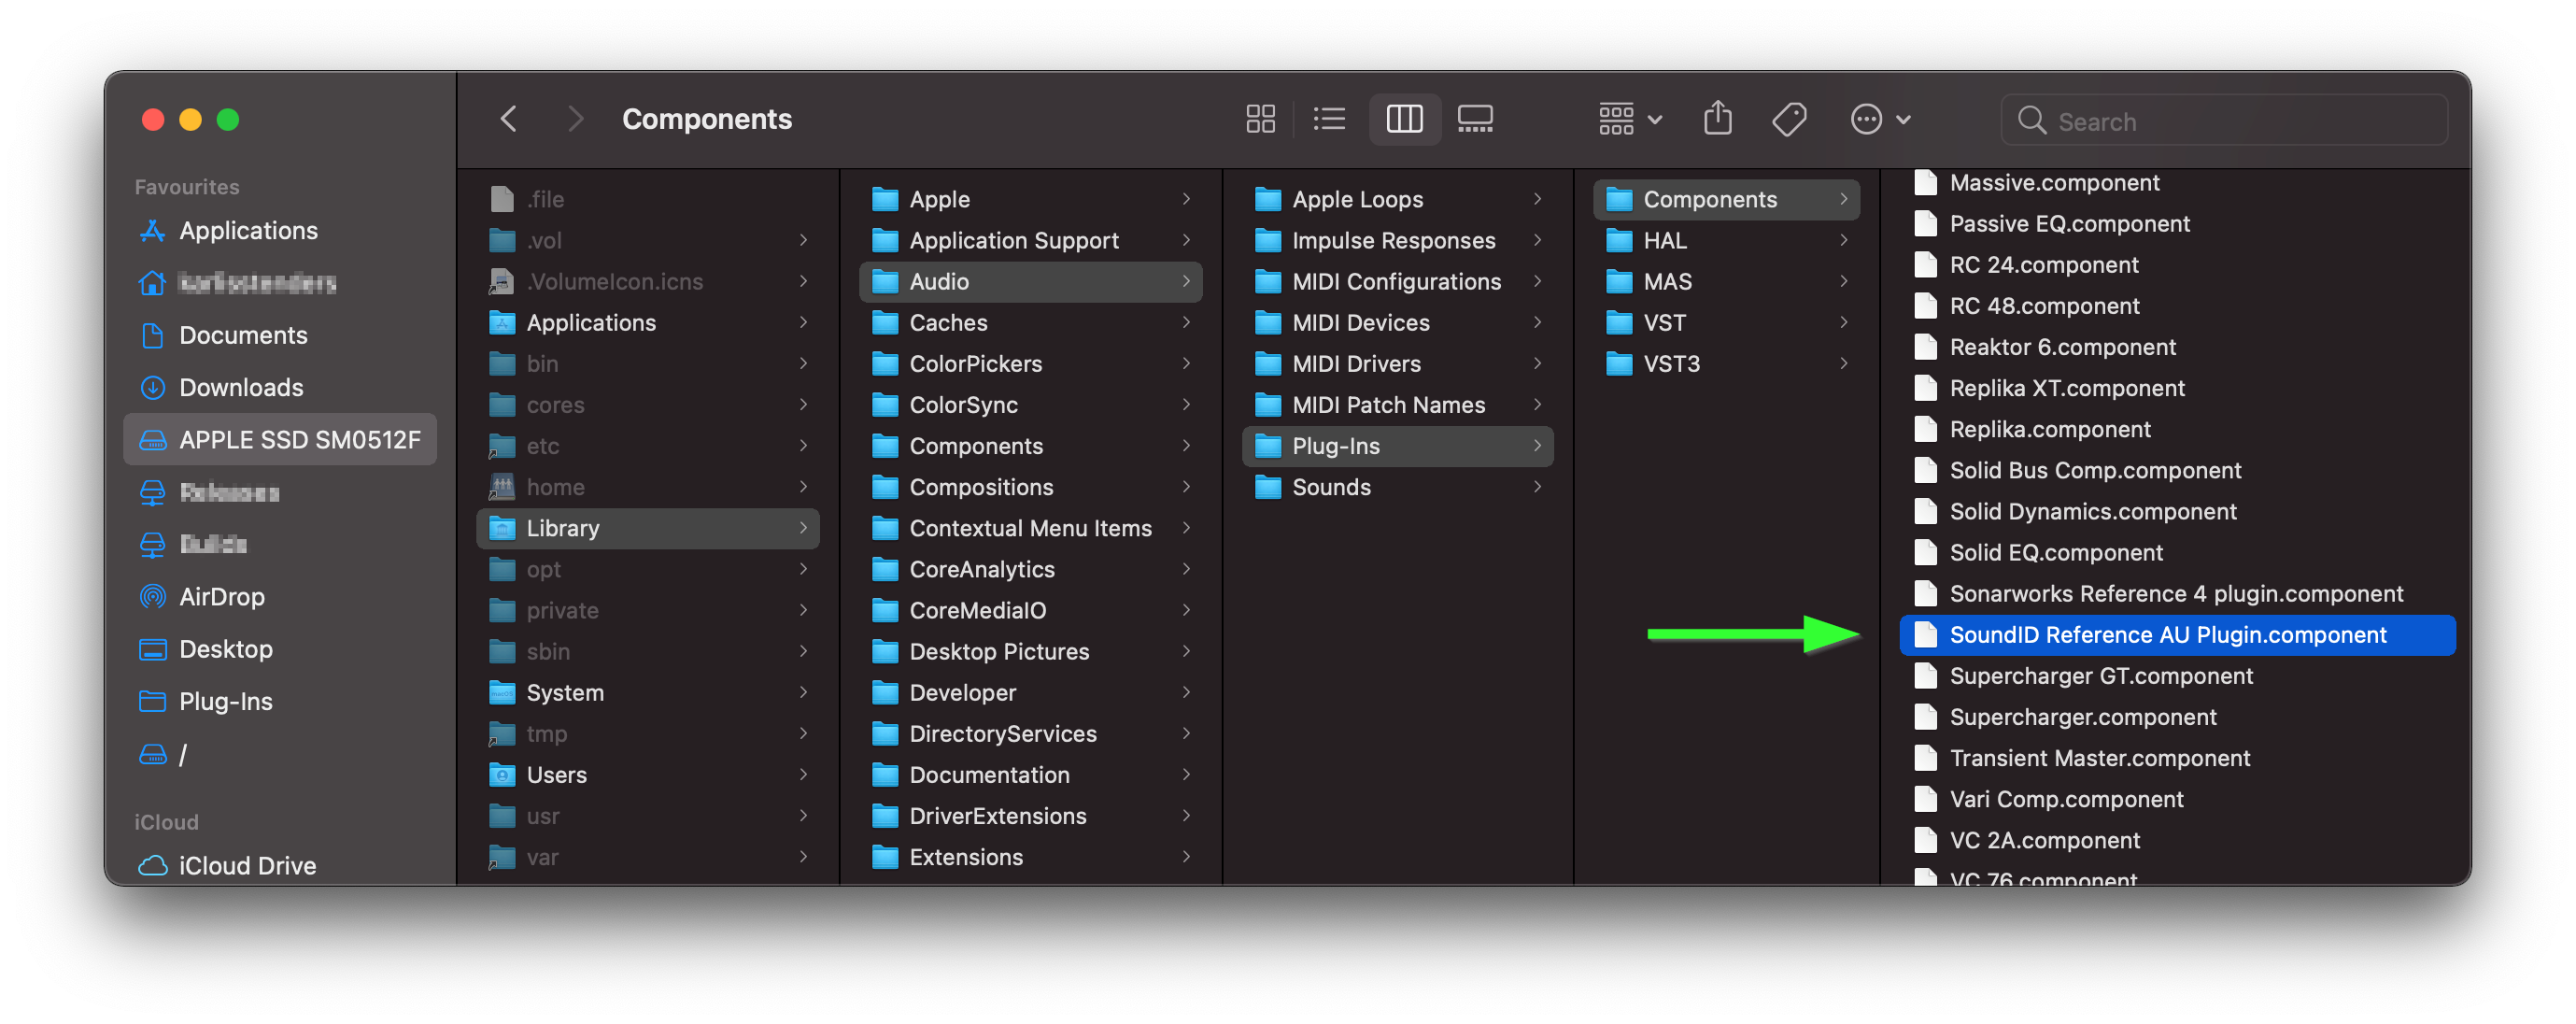
Task: Select SoundID Reference AU Plugin.component file
Action: point(2177,634)
